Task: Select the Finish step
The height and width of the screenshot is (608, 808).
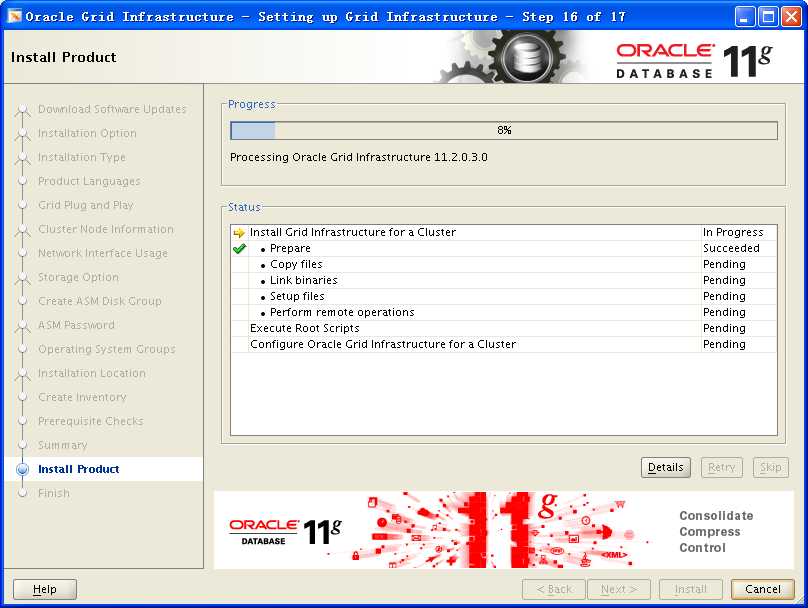Action: click(x=54, y=493)
